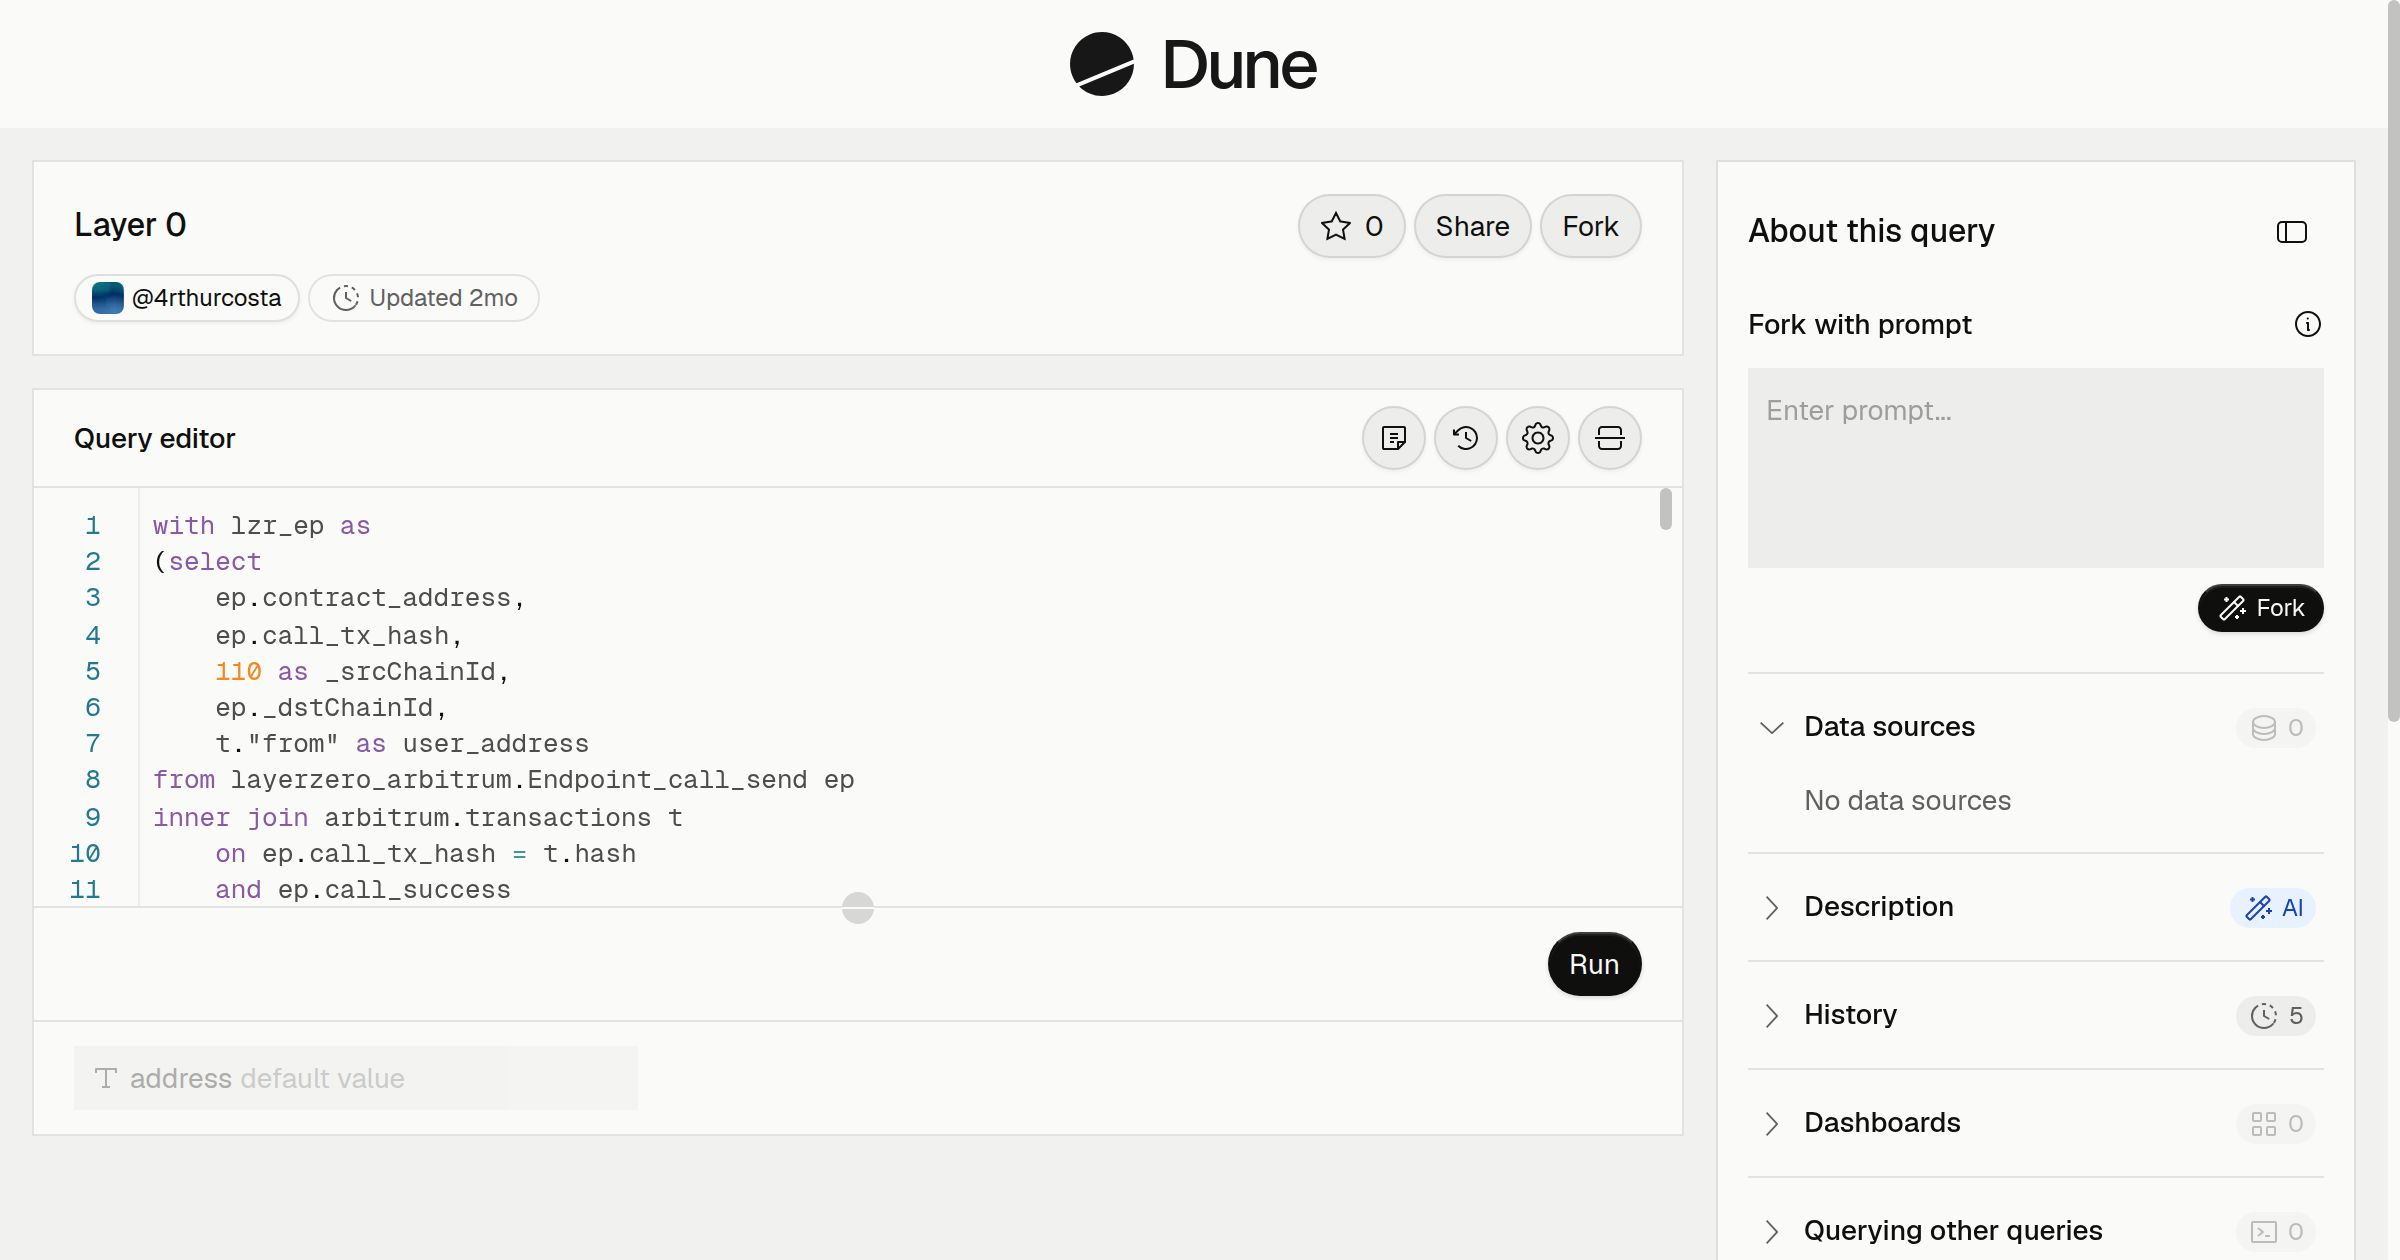Toggle the editor layout expand icon
Image resolution: width=2400 pixels, height=1260 pixels.
[x=1609, y=438]
